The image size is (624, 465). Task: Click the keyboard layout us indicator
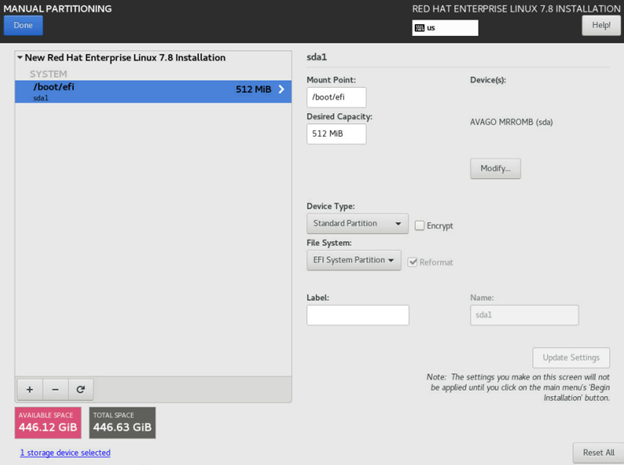point(444,27)
